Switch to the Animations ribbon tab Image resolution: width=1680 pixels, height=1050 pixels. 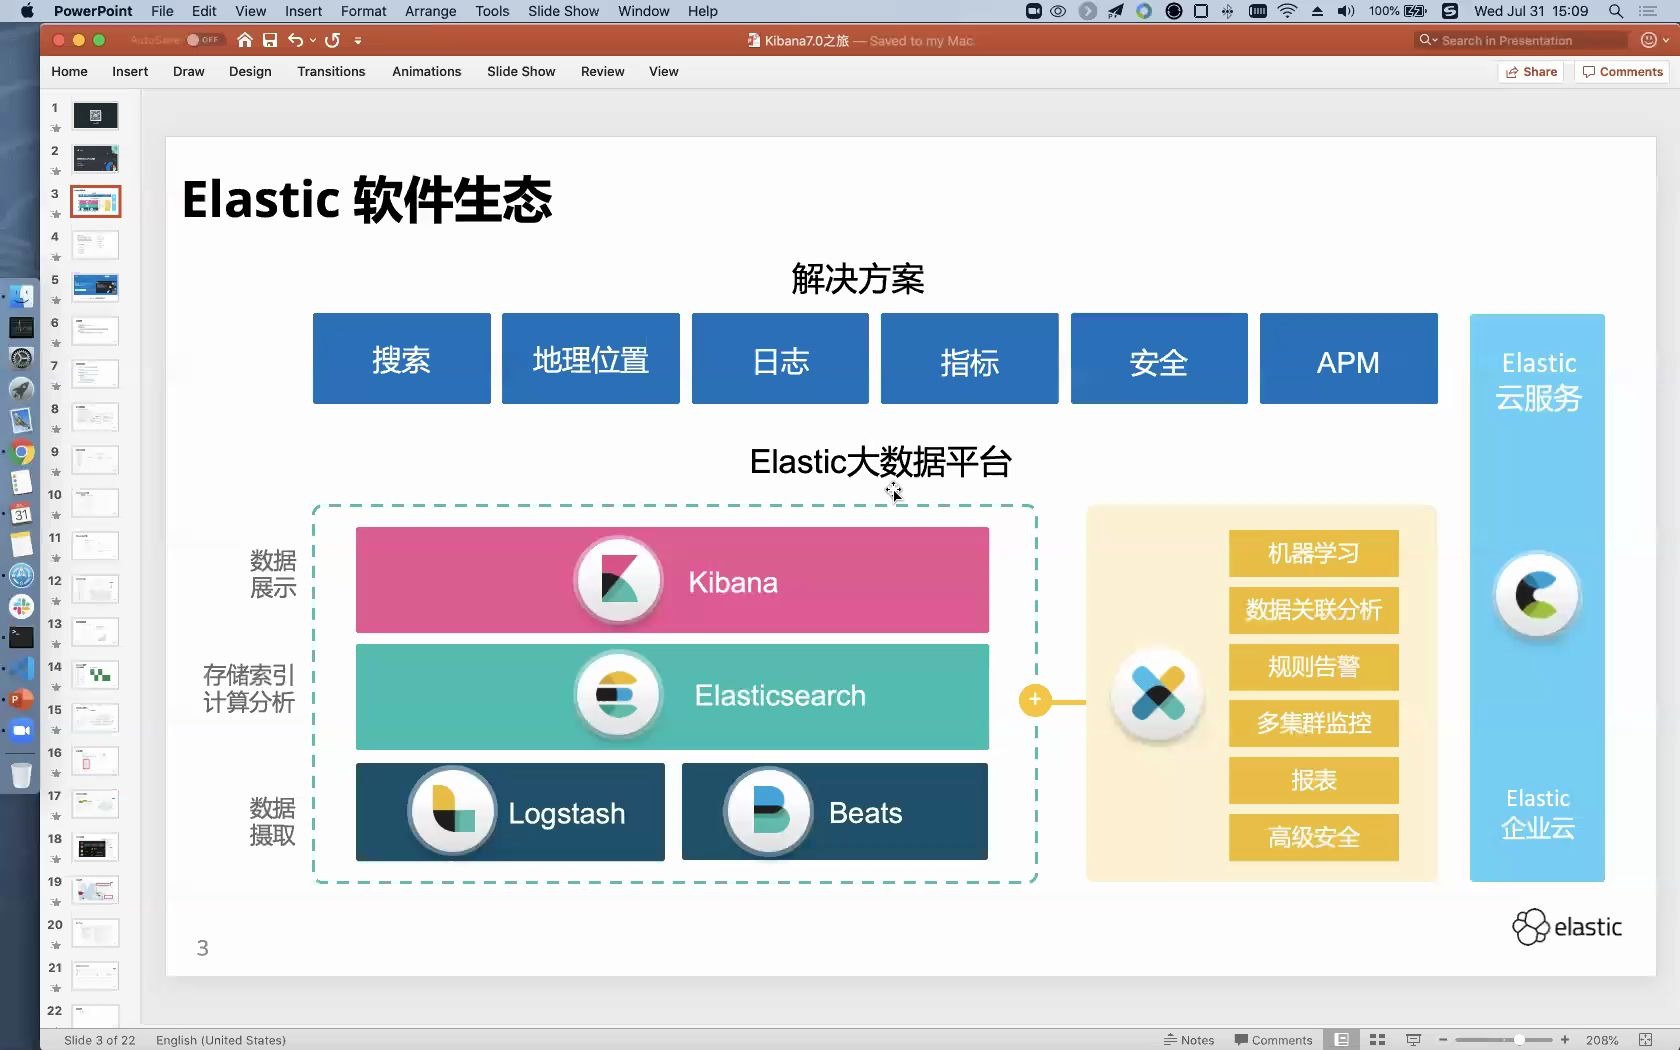427,72
